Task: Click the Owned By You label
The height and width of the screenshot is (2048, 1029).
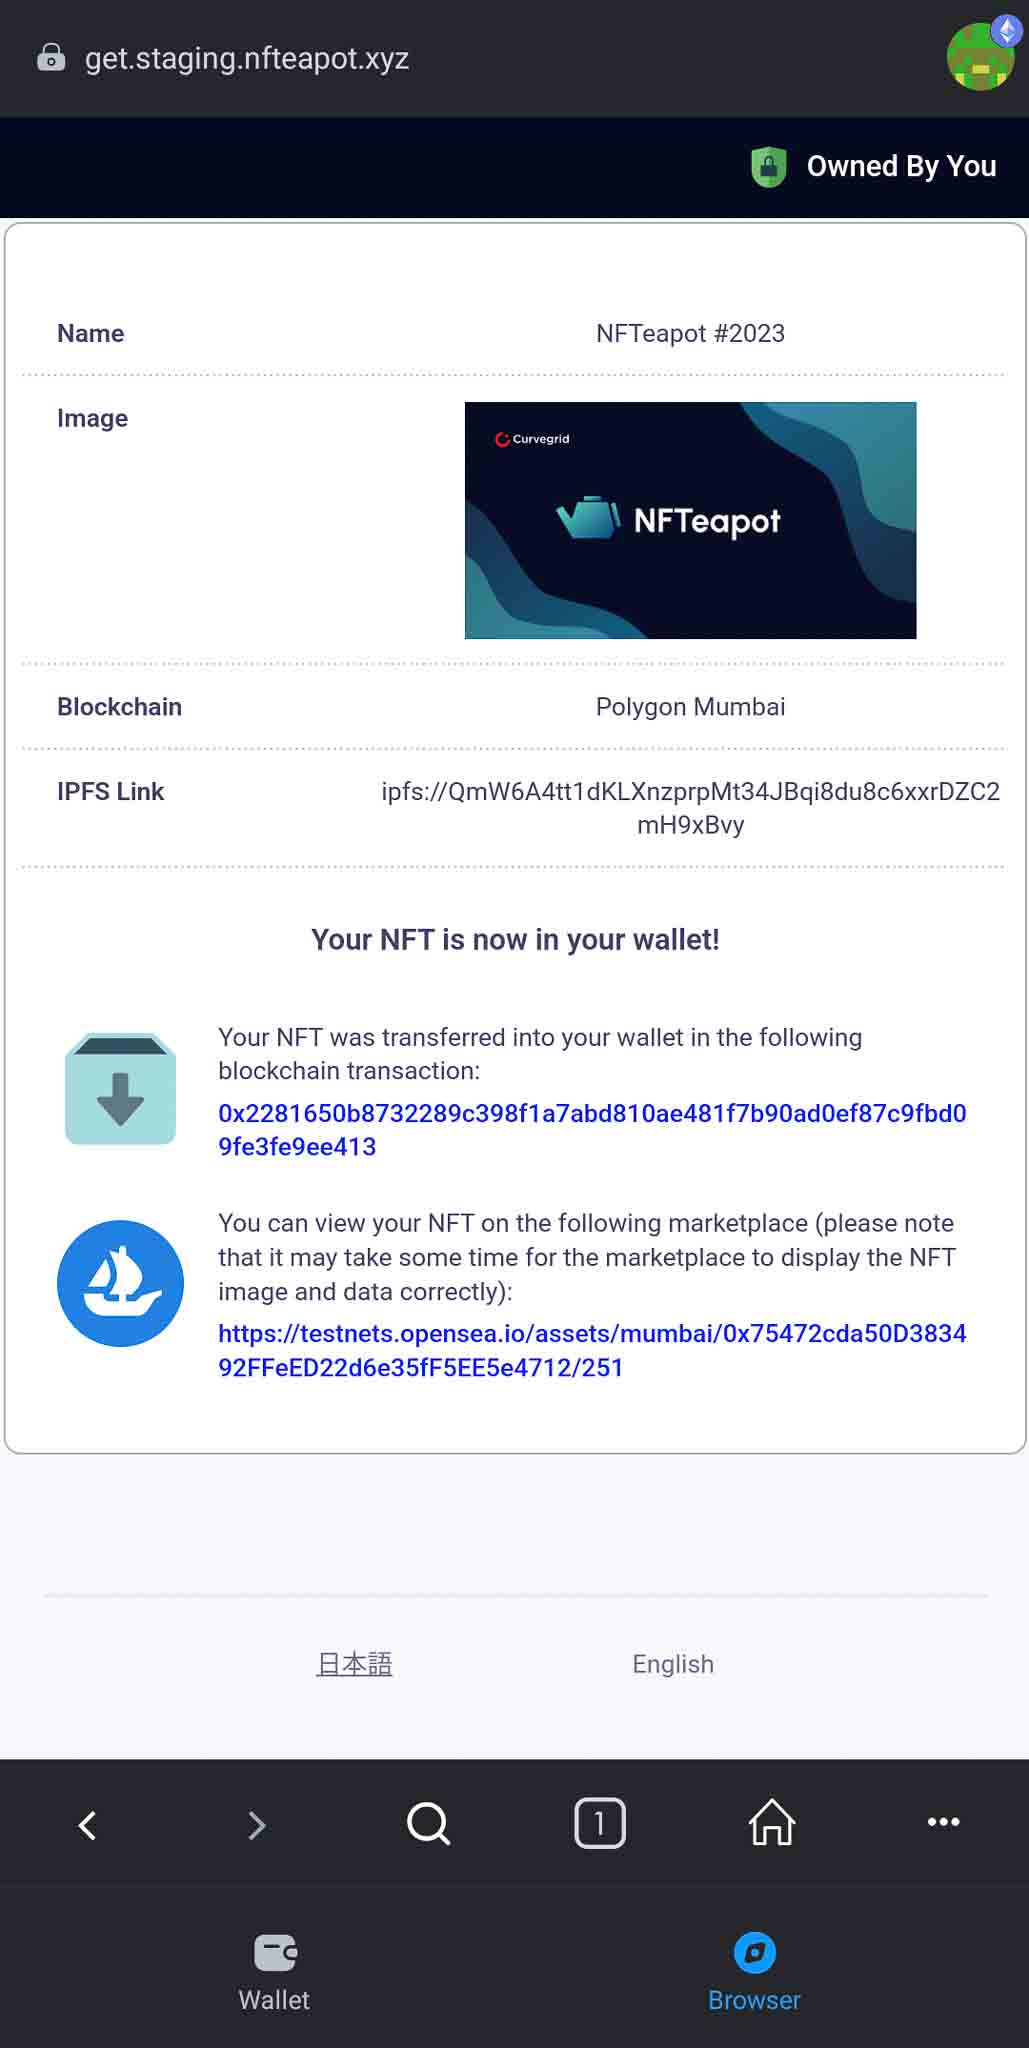Action: pos(901,166)
